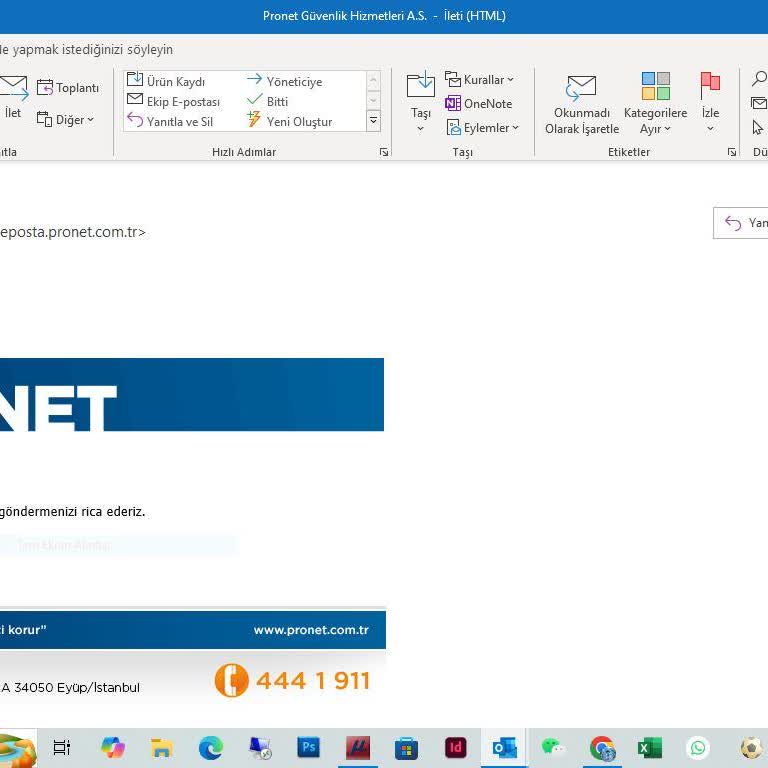Viewport: 768px width, 768px height.
Task: Select the Yöneticiye quick step
Action: [284, 81]
